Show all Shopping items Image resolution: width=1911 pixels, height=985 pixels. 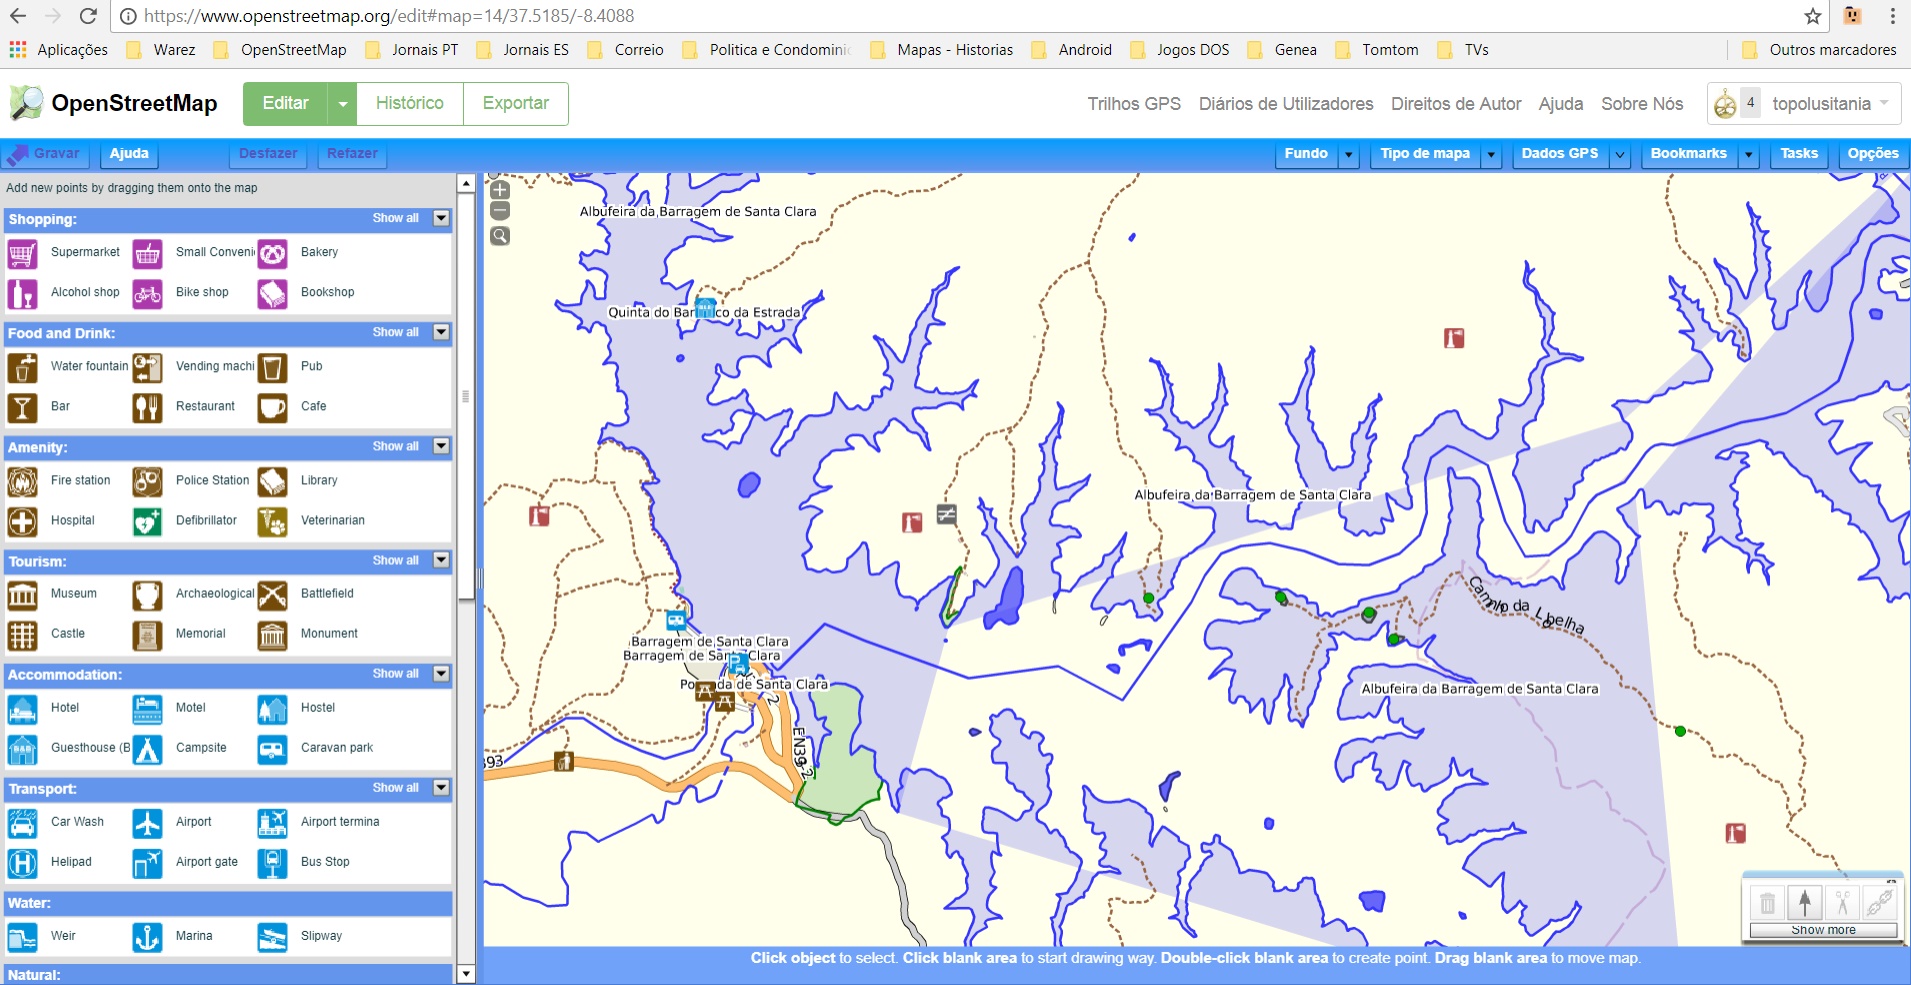click(395, 218)
